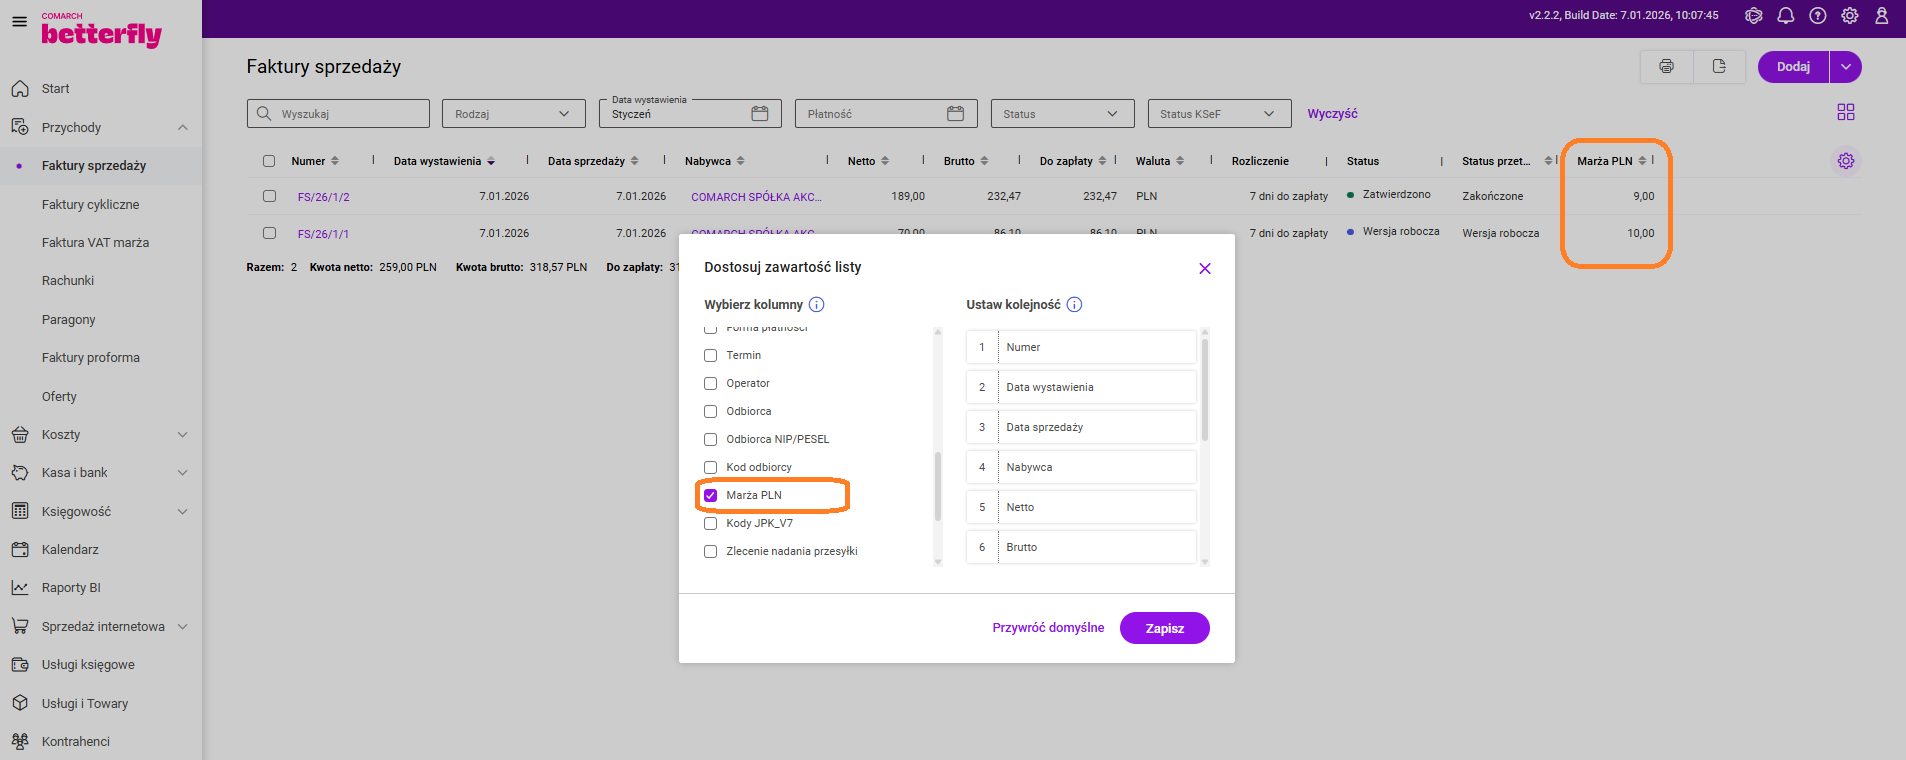Switch to grid view icon
Image resolution: width=1906 pixels, height=760 pixels.
[x=1845, y=112]
